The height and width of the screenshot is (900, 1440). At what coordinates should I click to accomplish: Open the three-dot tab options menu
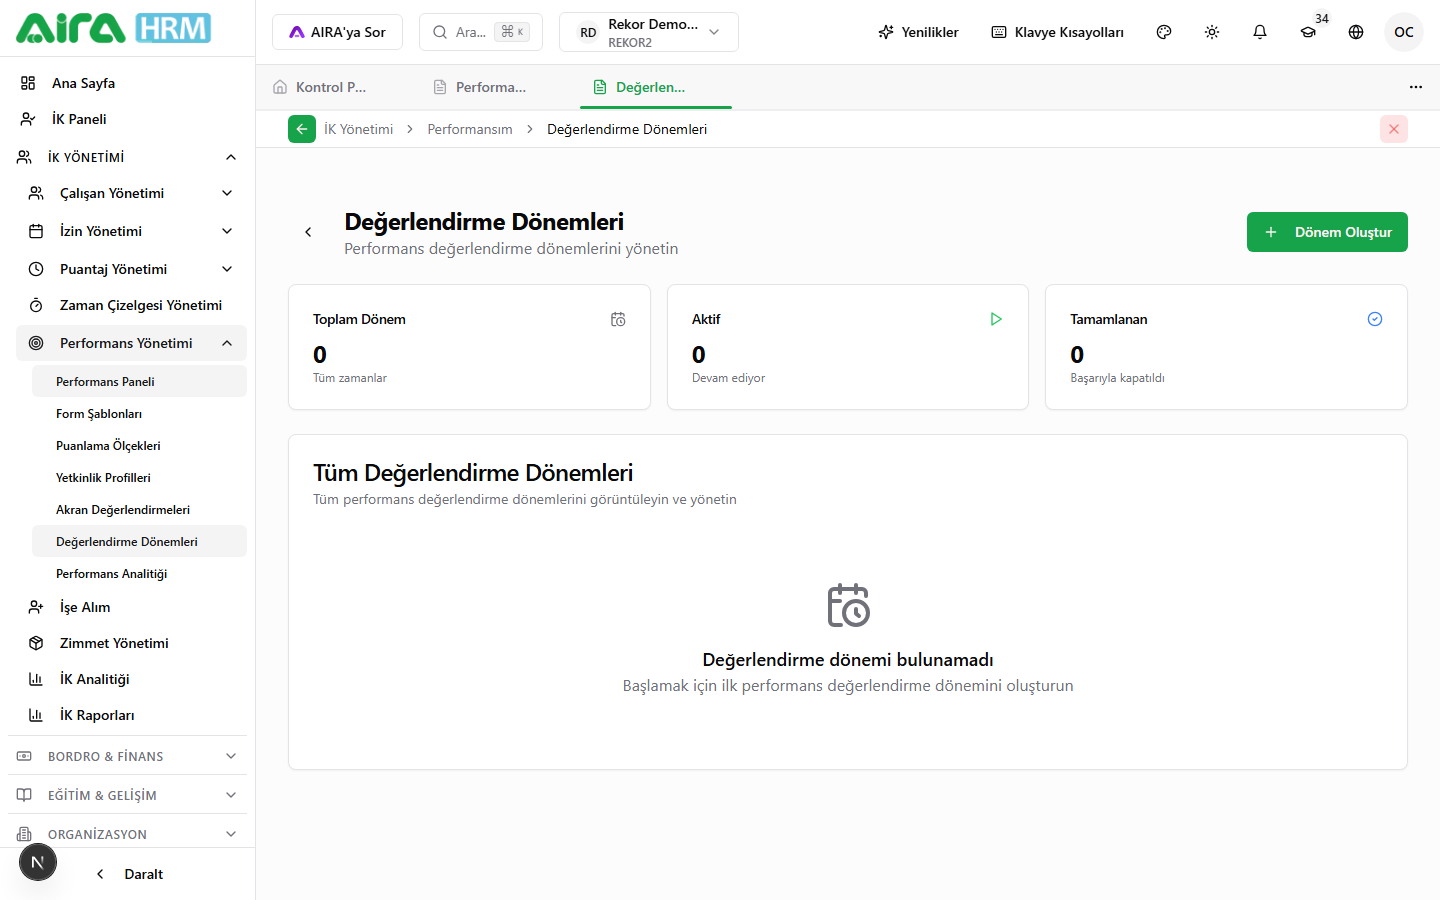pyautogui.click(x=1416, y=87)
